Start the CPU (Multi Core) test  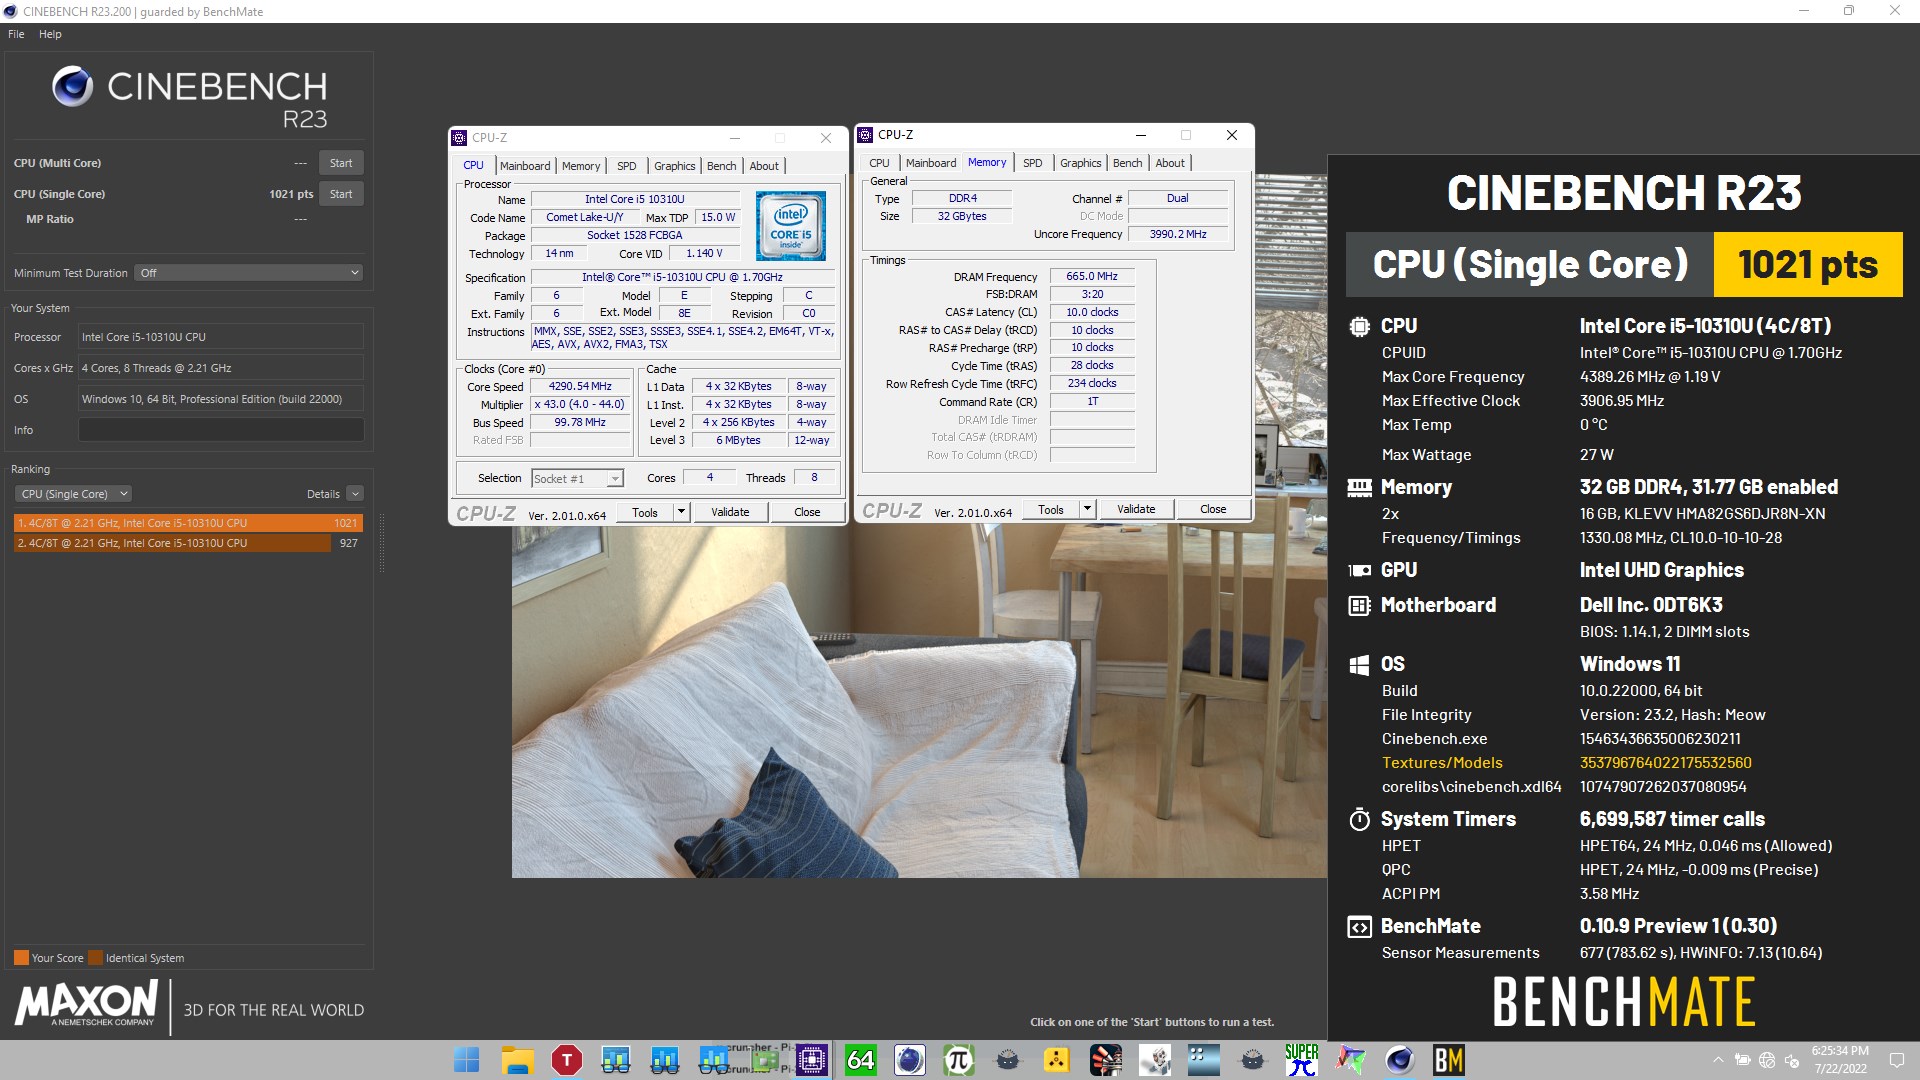[x=341, y=163]
